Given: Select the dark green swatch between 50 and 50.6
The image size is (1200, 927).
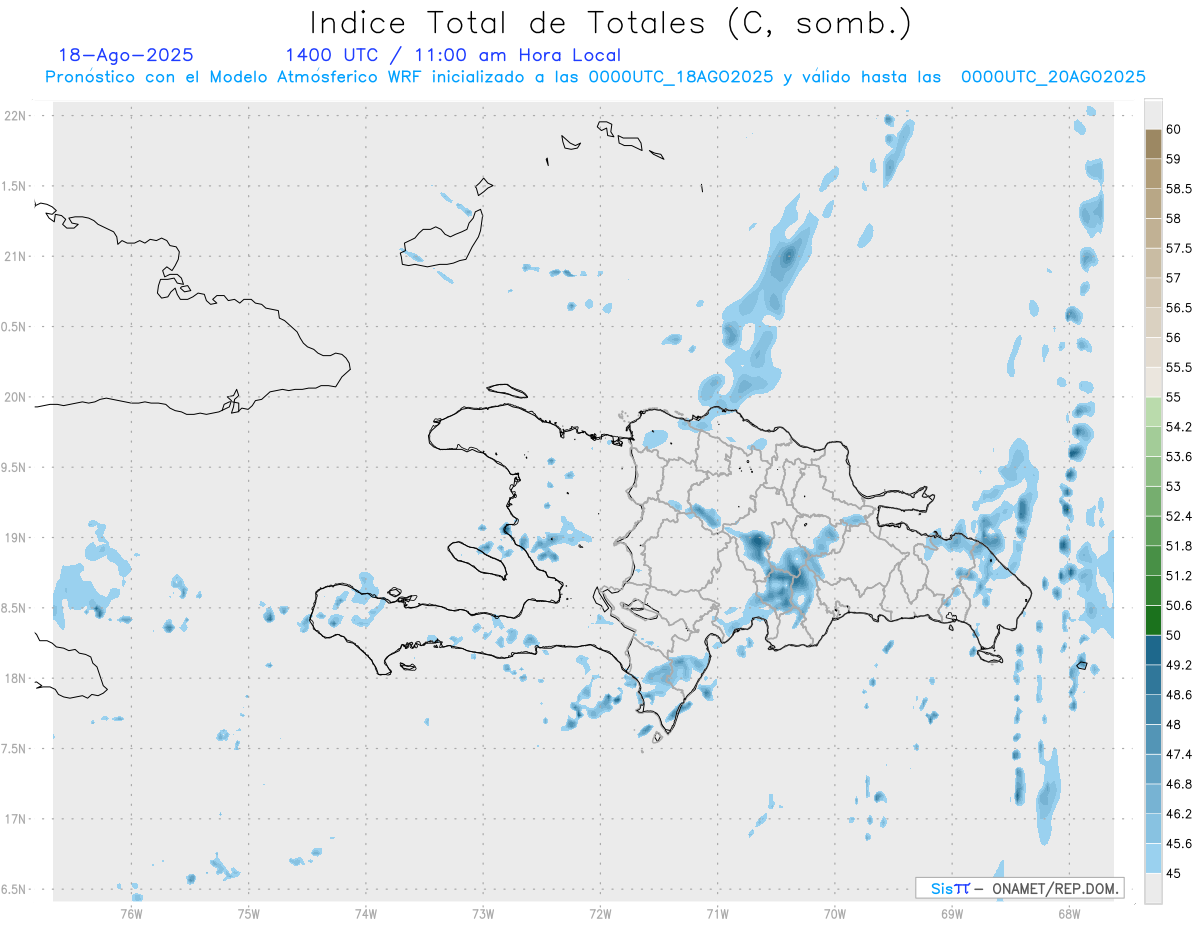Looking at the screenshot, I should (x=1153, y=620).
